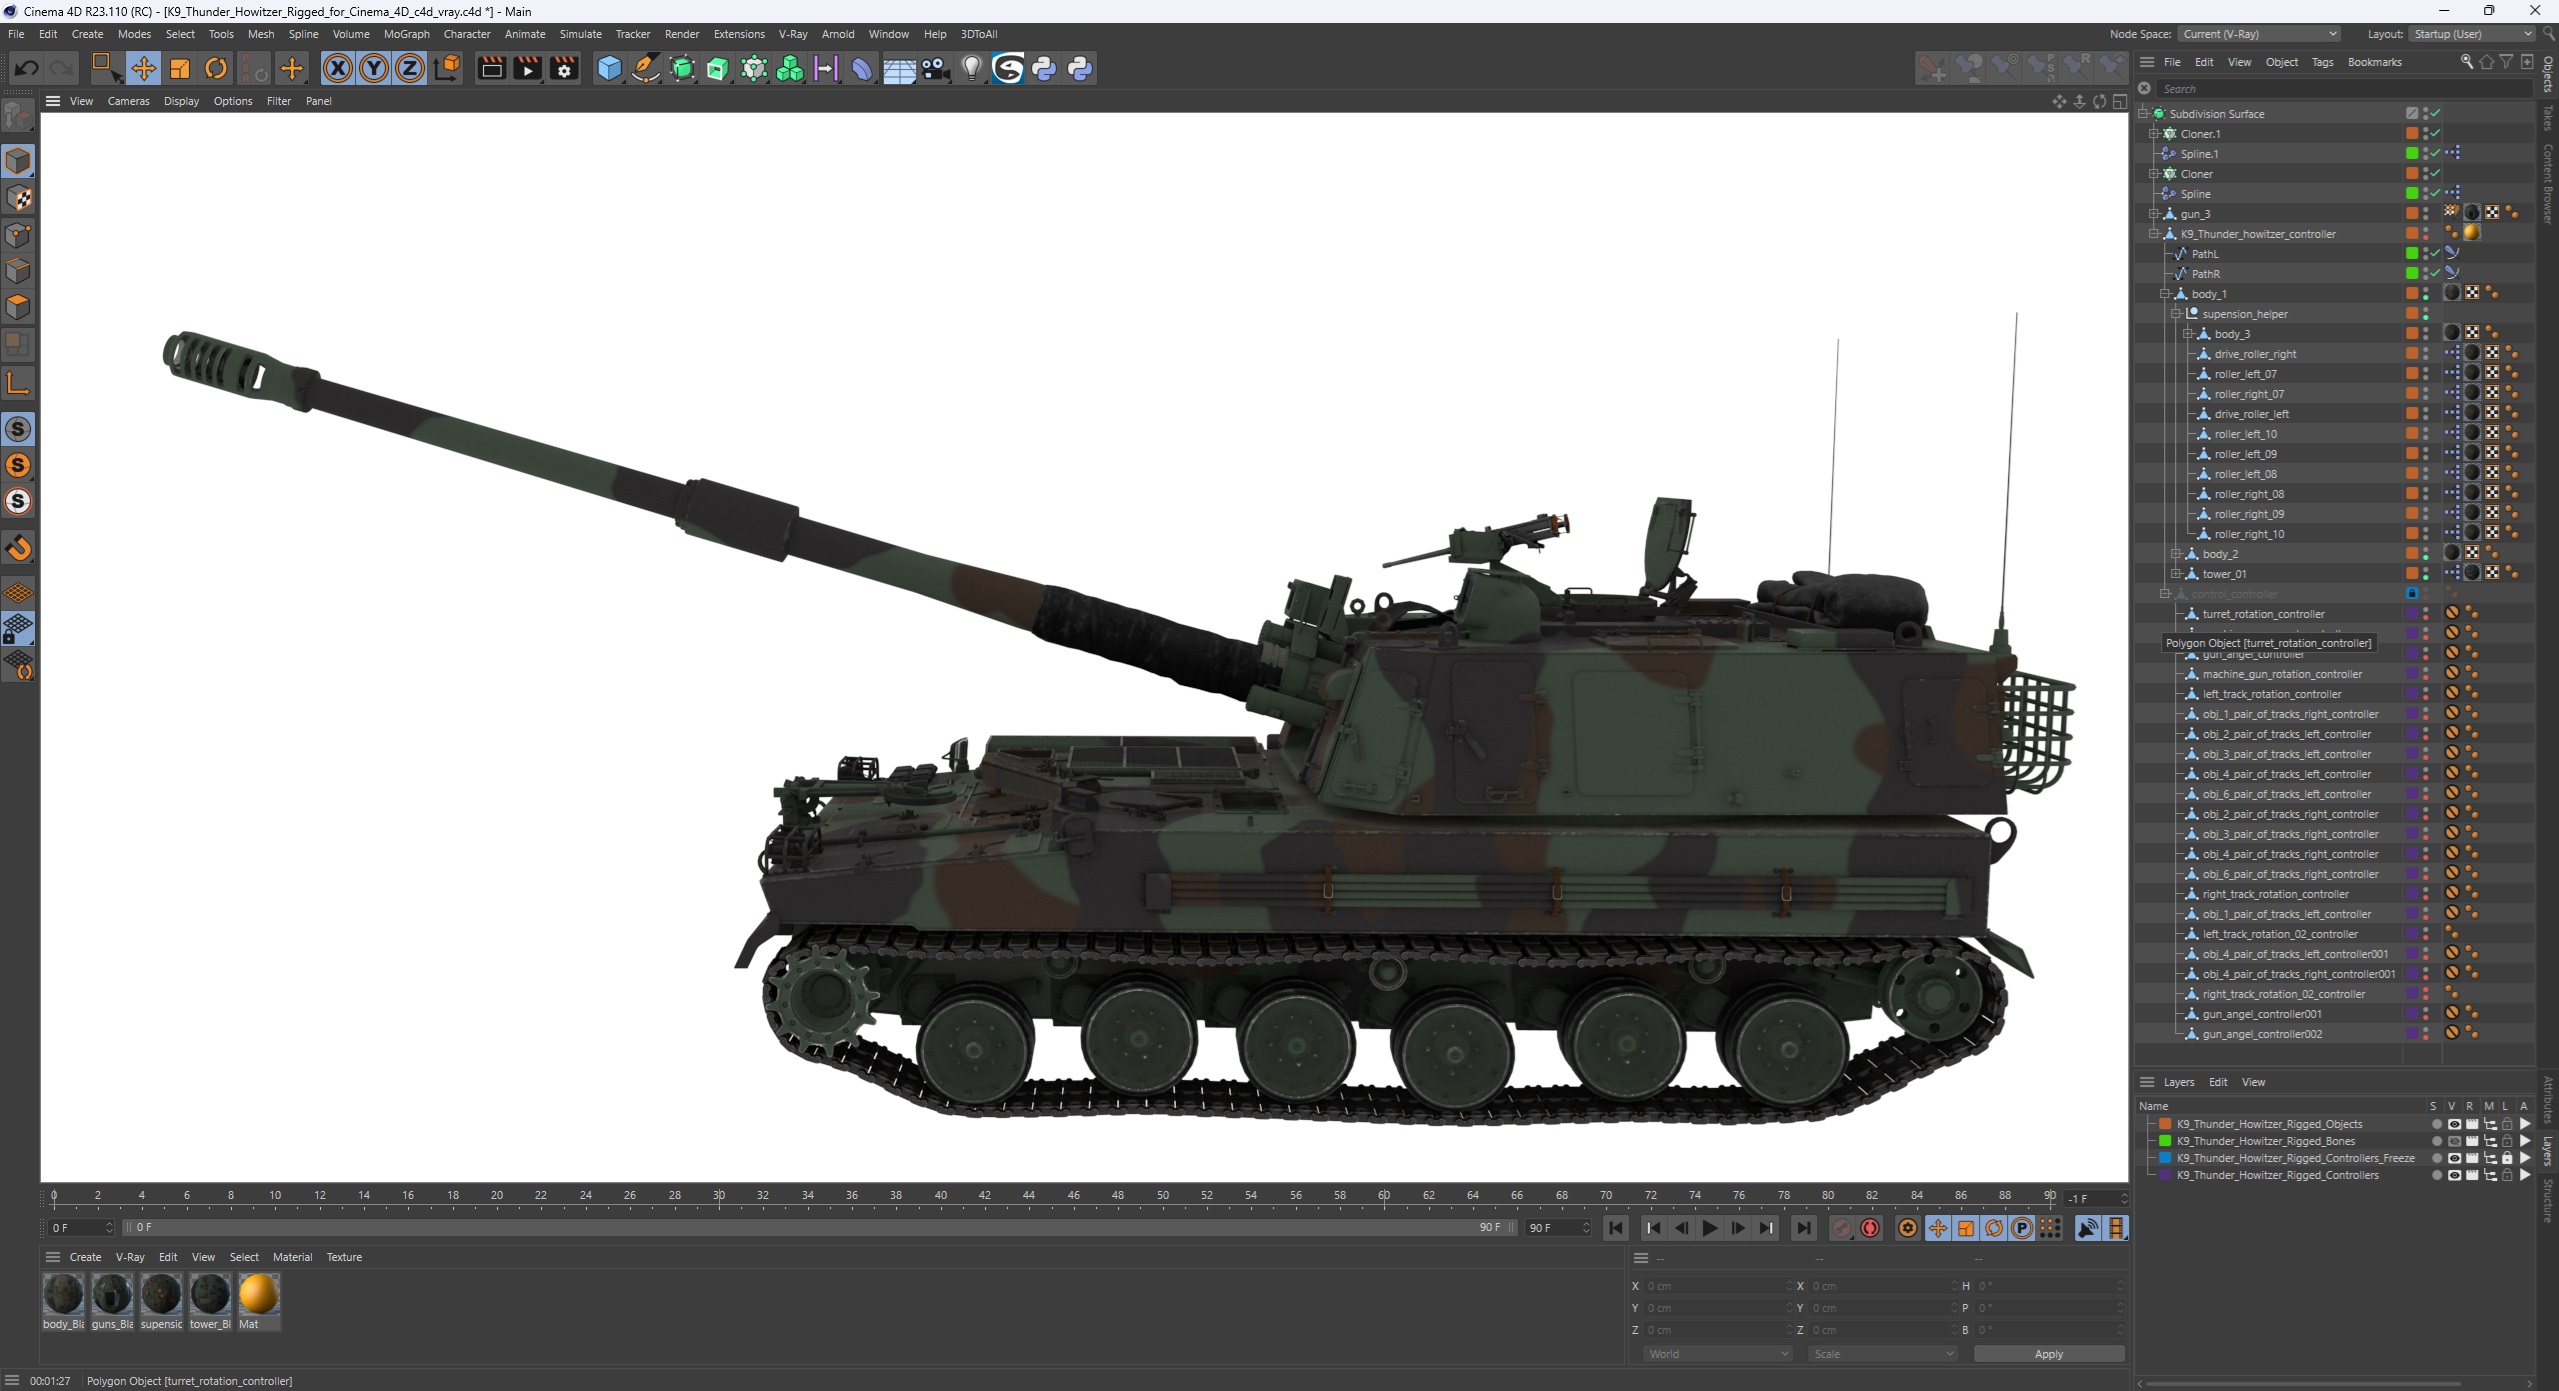Expand tower_01 object hierarchy
Viewport: 2559px width, 1391px height.
click(x=2176, y=574)
